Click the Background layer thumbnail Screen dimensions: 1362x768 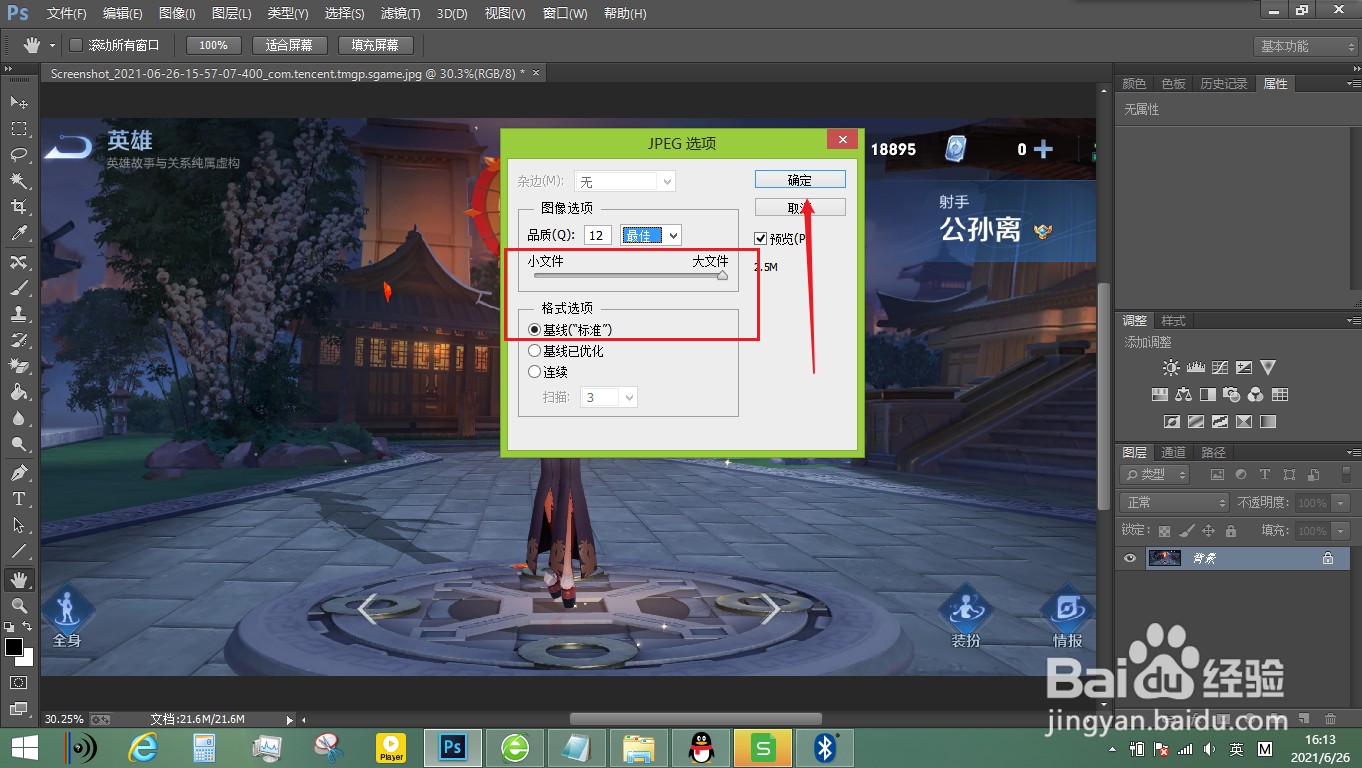[1163, 558]
